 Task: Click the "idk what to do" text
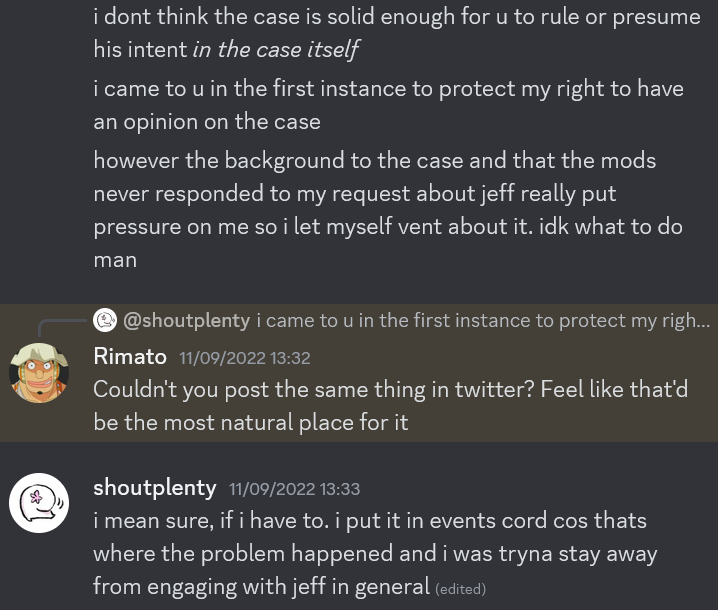[x=610, y=226]
